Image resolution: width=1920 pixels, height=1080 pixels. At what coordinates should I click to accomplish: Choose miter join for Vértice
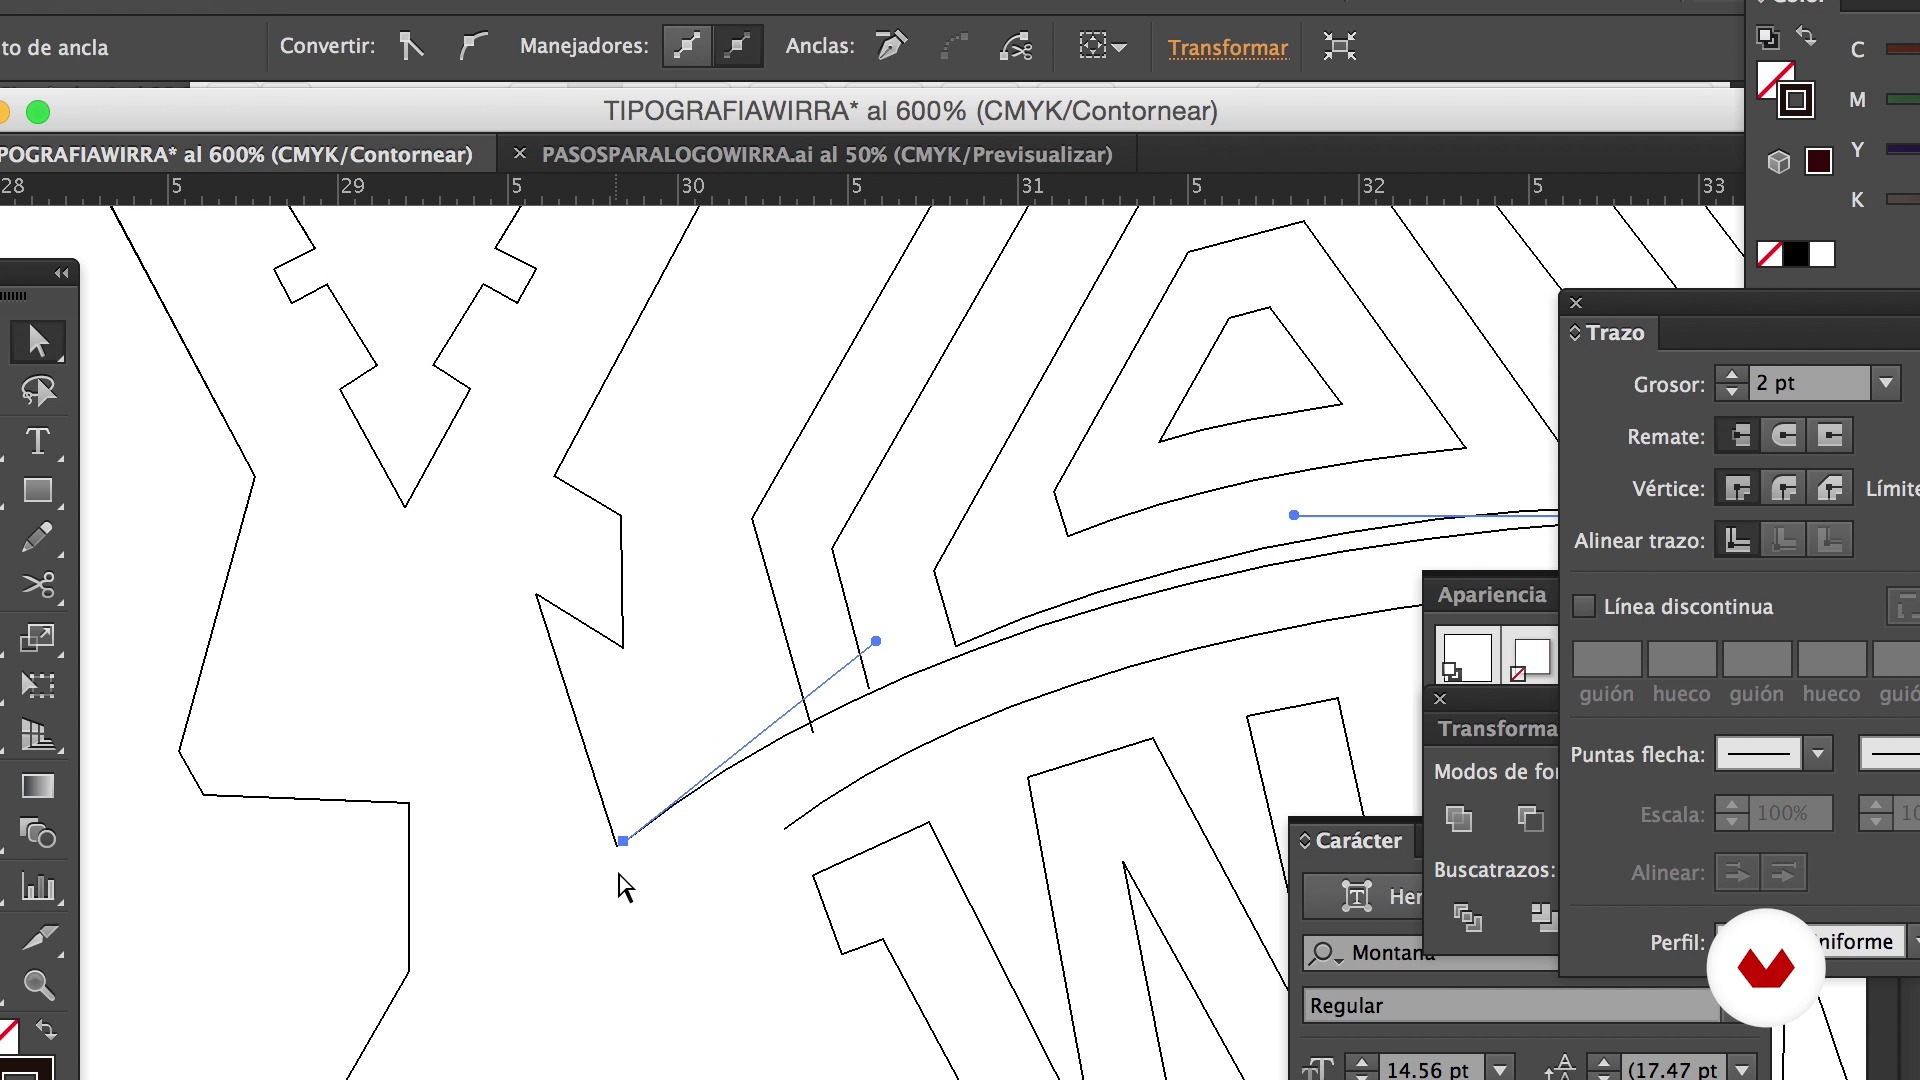(x=1739, y=488)
